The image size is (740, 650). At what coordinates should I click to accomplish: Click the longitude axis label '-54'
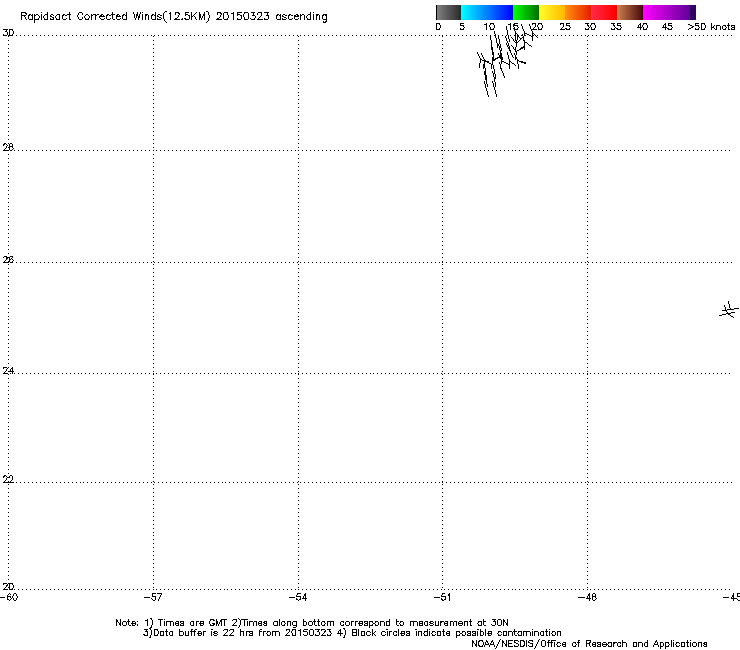click(x=298, y=597)
